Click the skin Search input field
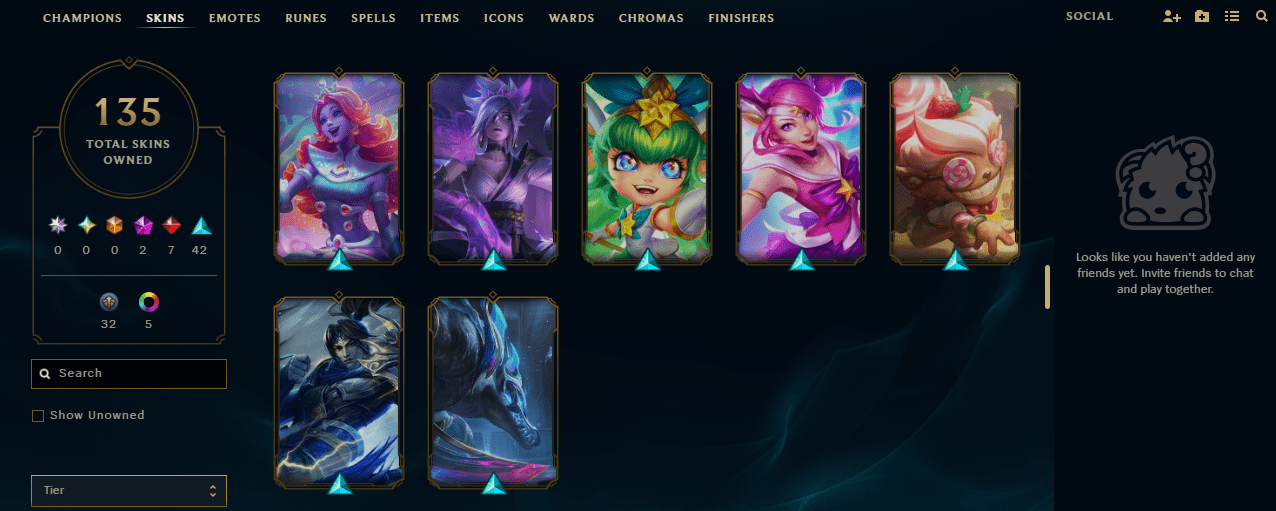Image resolution: width=1276 pixels, height=511 pixels. (x=129, y=374)
